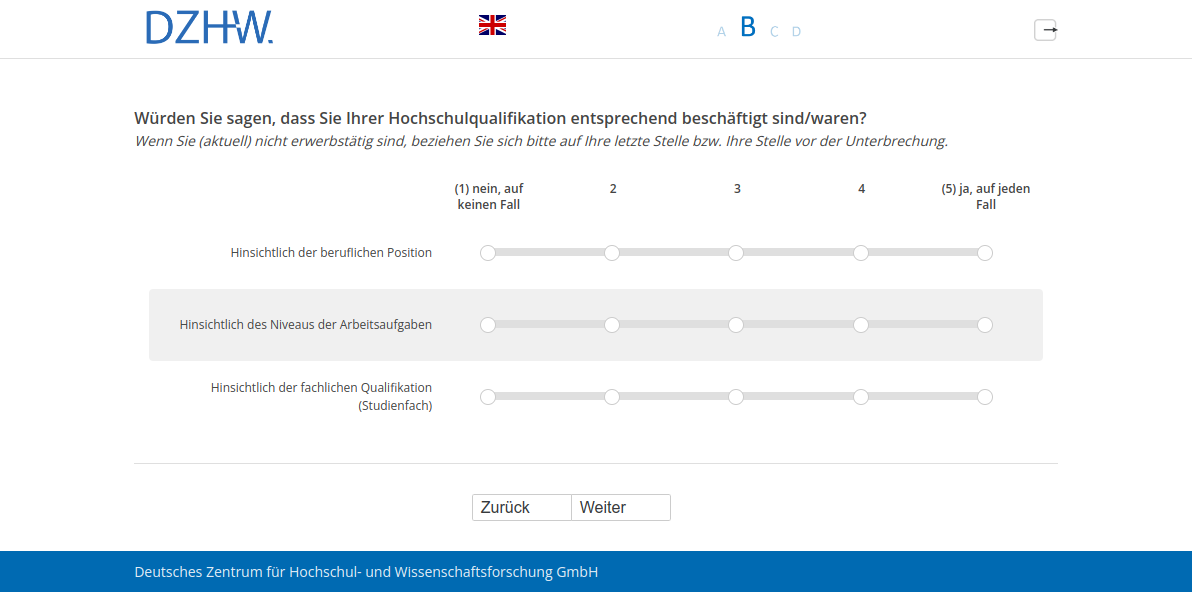Choose rating 3 for berufliche Position
Screen dimensions: 1192x601
tap(736, 253)
